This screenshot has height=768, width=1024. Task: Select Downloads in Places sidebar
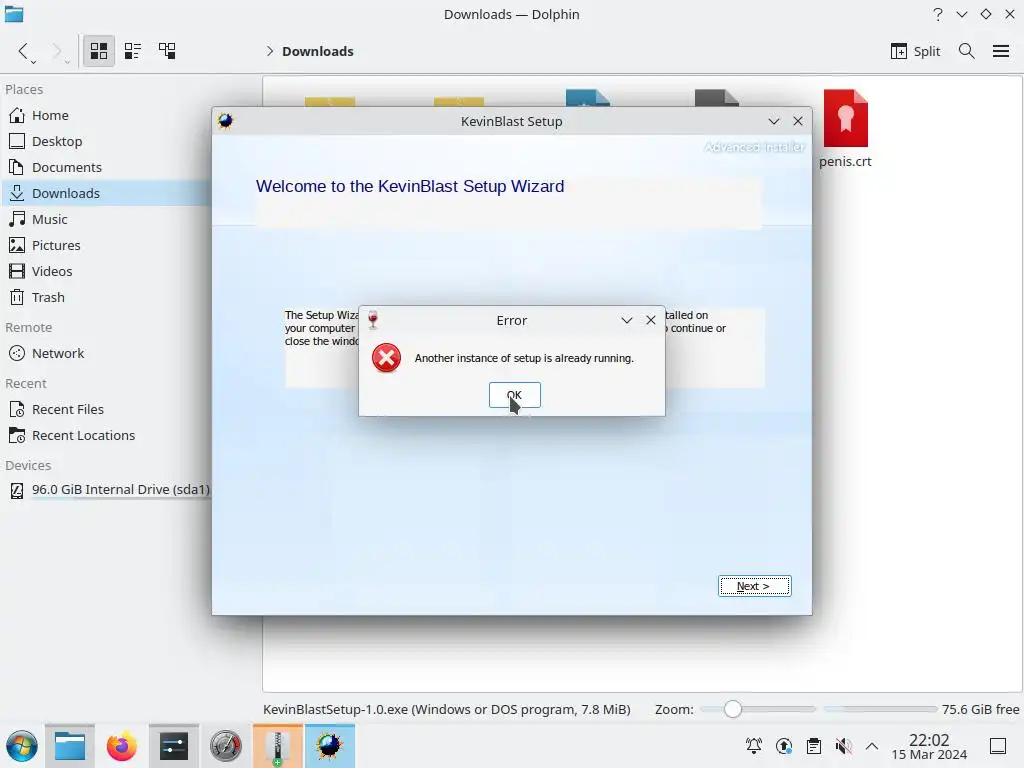[104, 193]
